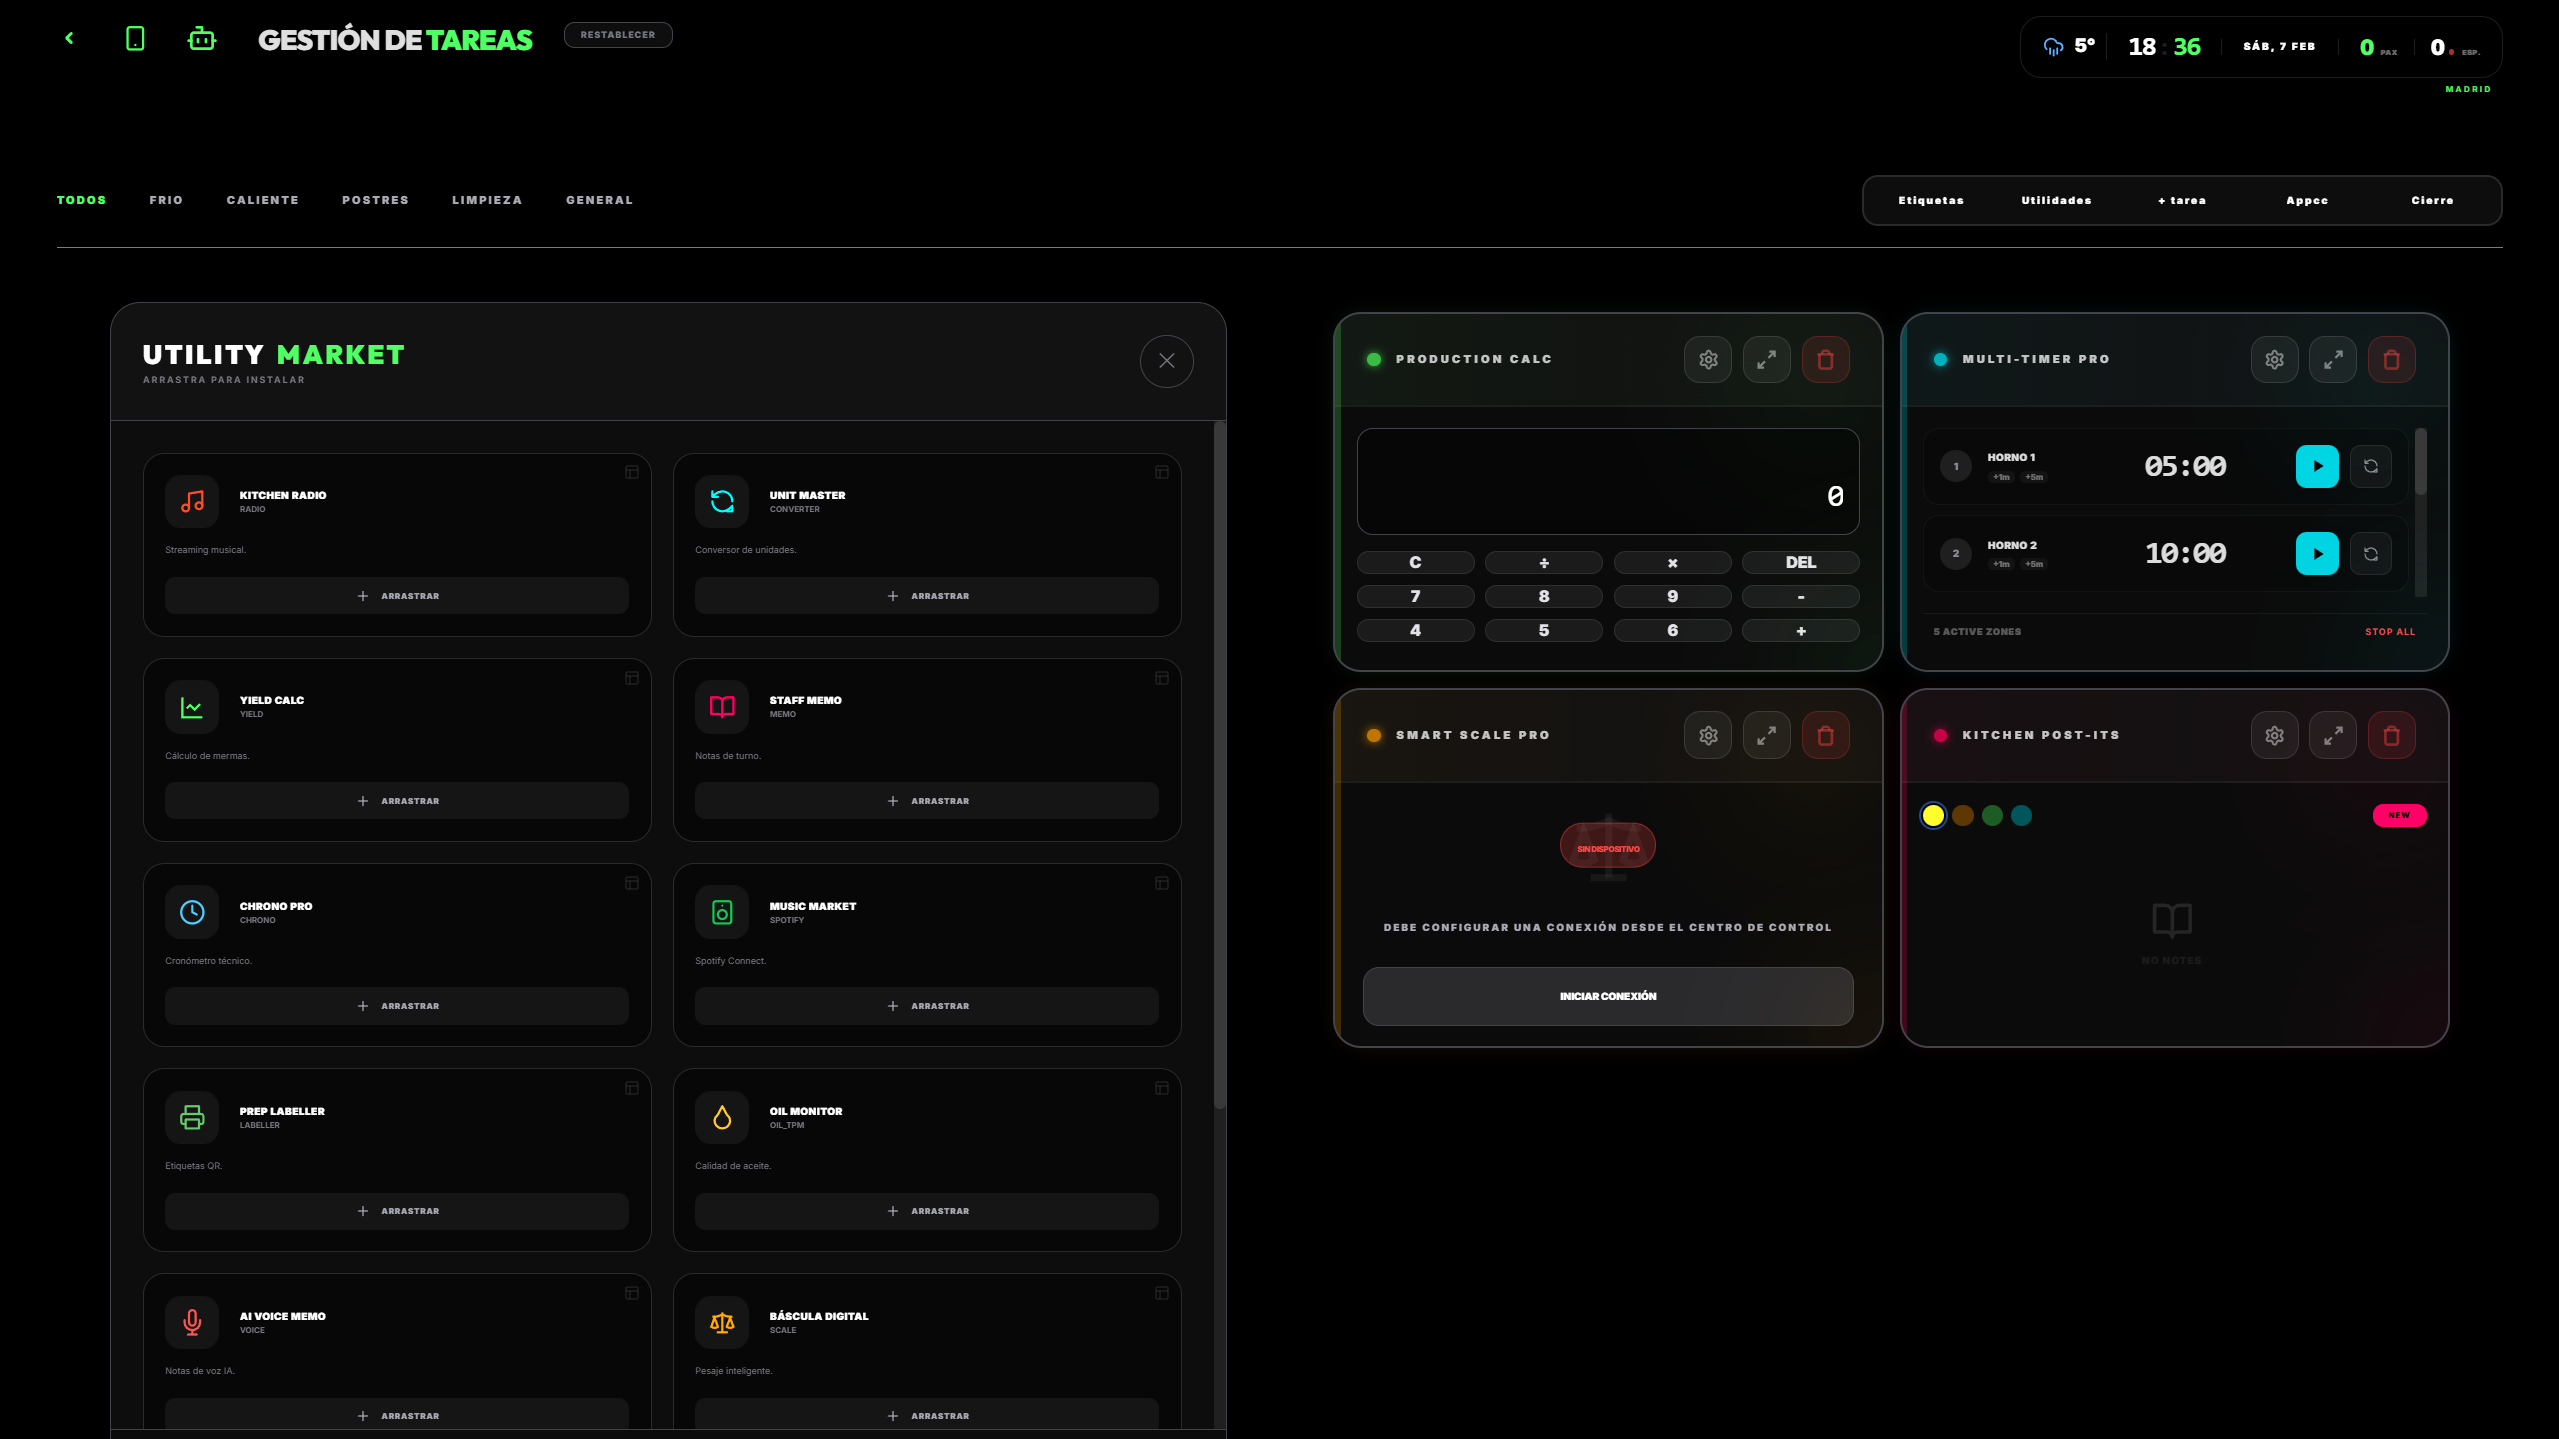
Task: Click STOP ALL in the Multi-Timer
Action: coord(2389,632)
